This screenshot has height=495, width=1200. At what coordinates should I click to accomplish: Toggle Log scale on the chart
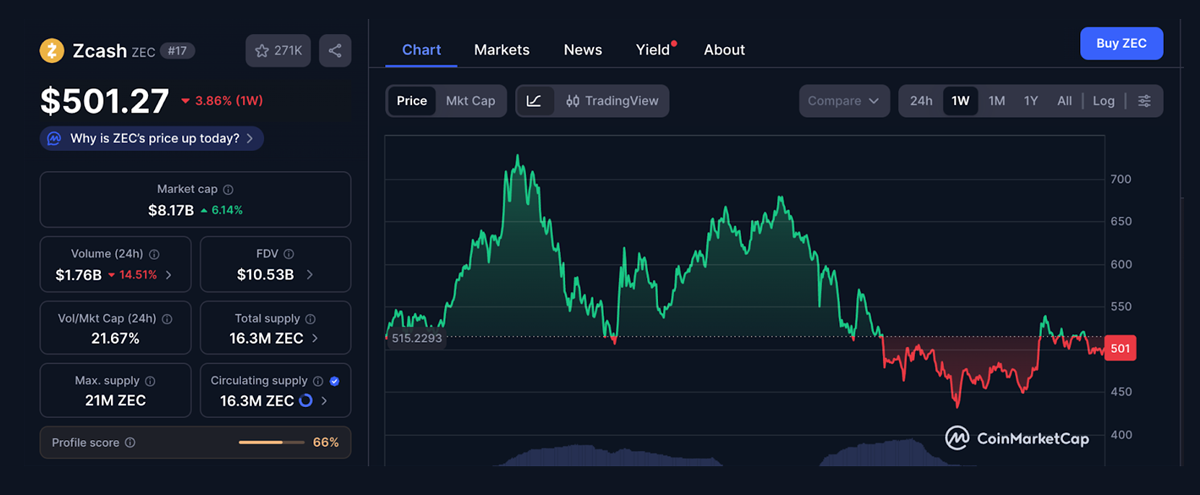click(1103, 101)
